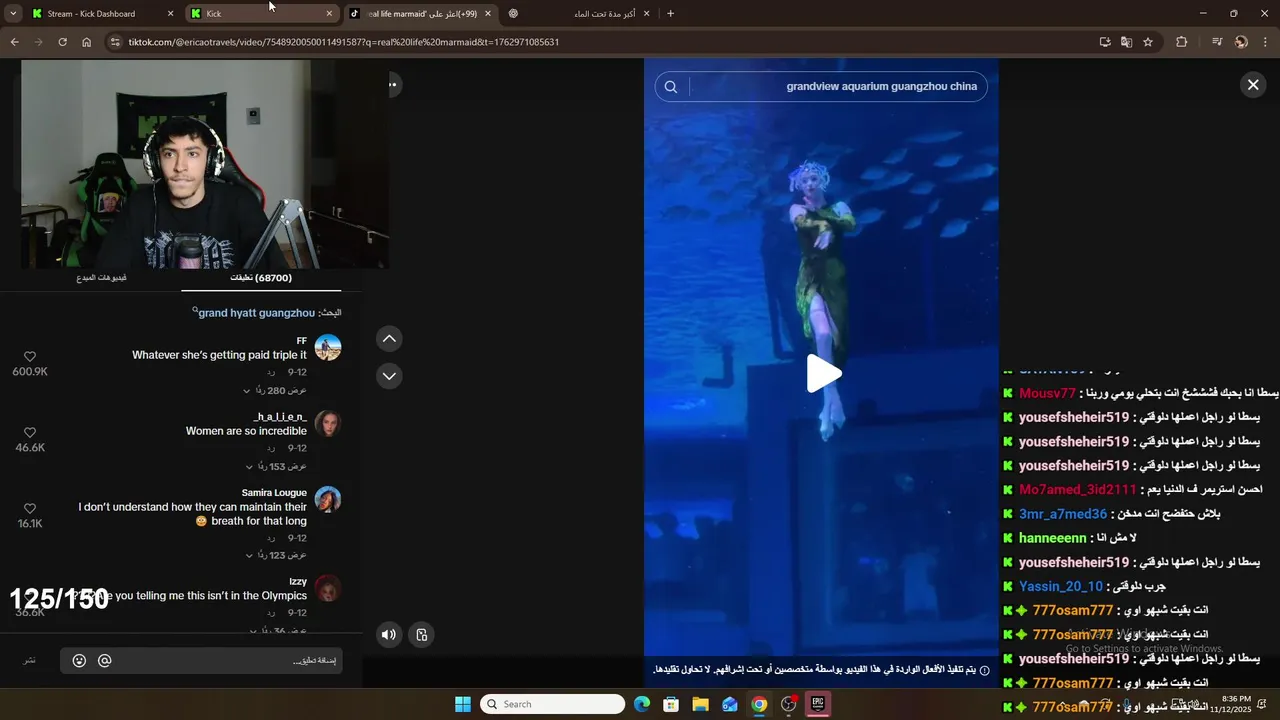
Task: Play the paused TikTok video
Action: (824, 374)
